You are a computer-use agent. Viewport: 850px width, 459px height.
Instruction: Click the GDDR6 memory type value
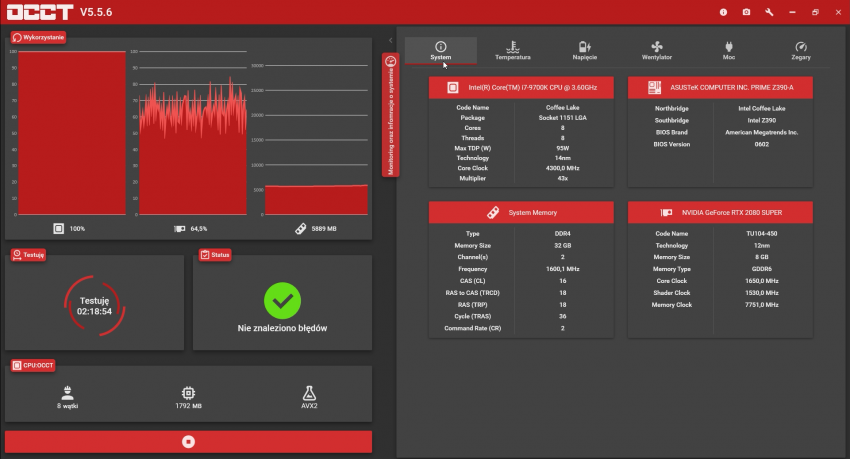tap(761, 269)
